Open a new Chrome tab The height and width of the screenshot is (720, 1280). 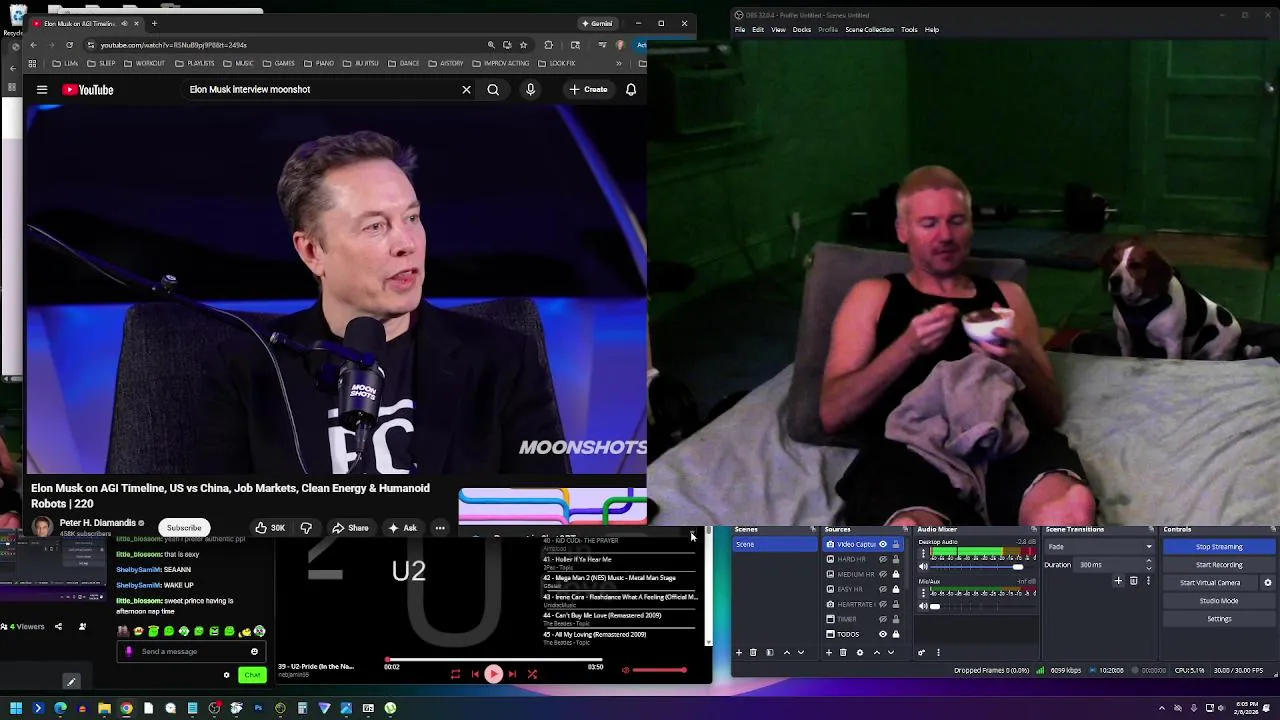point(154,23)
